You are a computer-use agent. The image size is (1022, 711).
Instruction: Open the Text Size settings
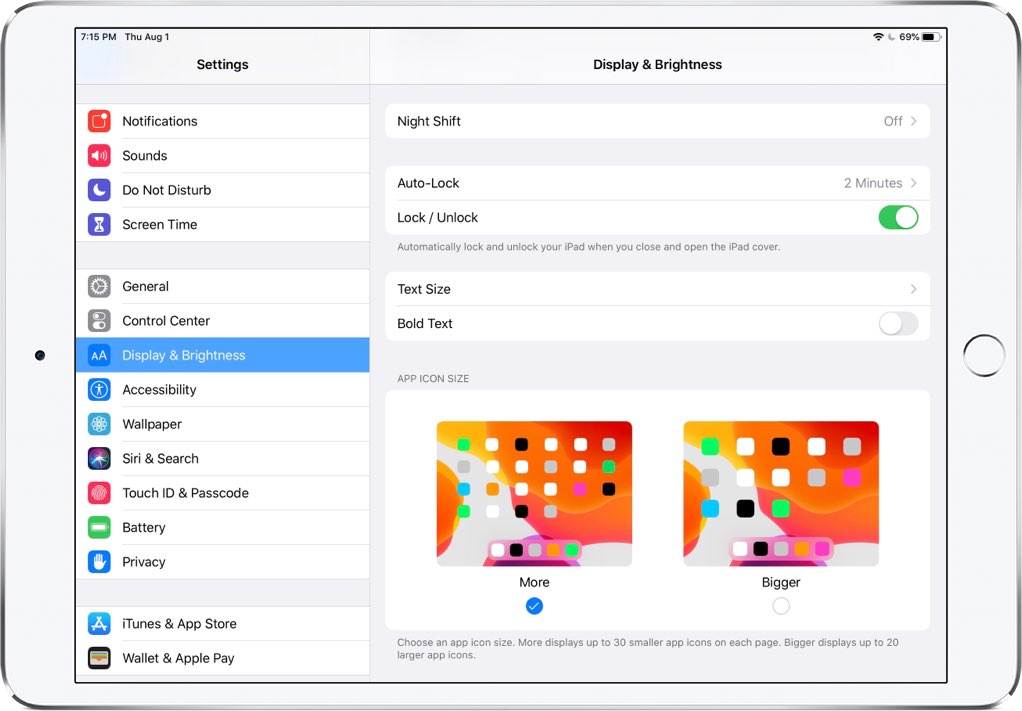point(657,289)
